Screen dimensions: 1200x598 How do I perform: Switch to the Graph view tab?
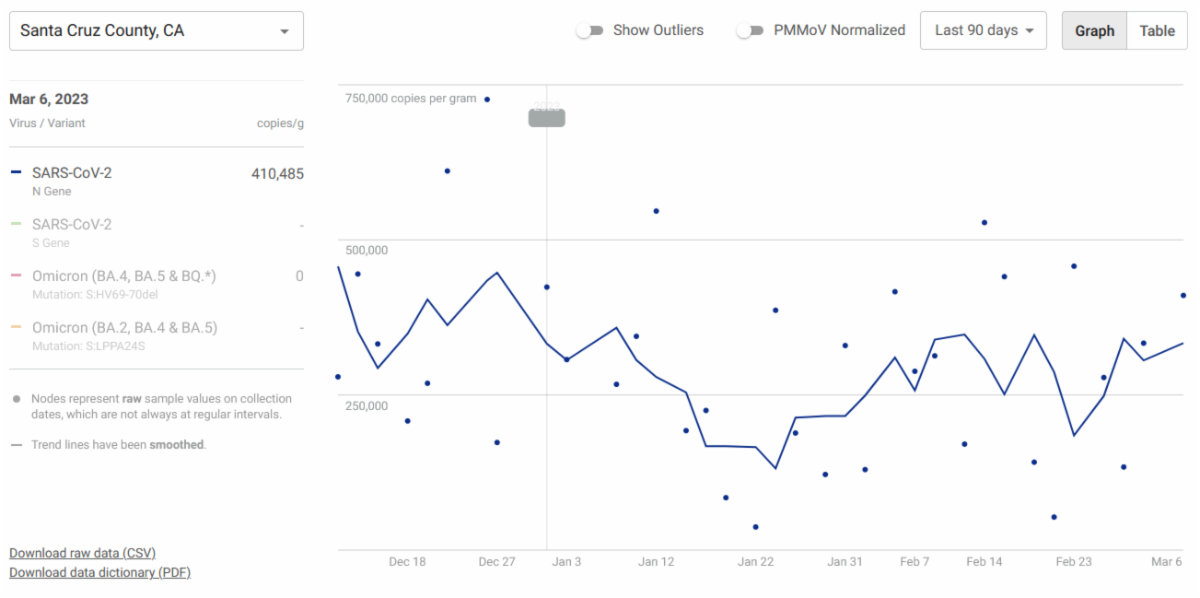coord(1094,31)
